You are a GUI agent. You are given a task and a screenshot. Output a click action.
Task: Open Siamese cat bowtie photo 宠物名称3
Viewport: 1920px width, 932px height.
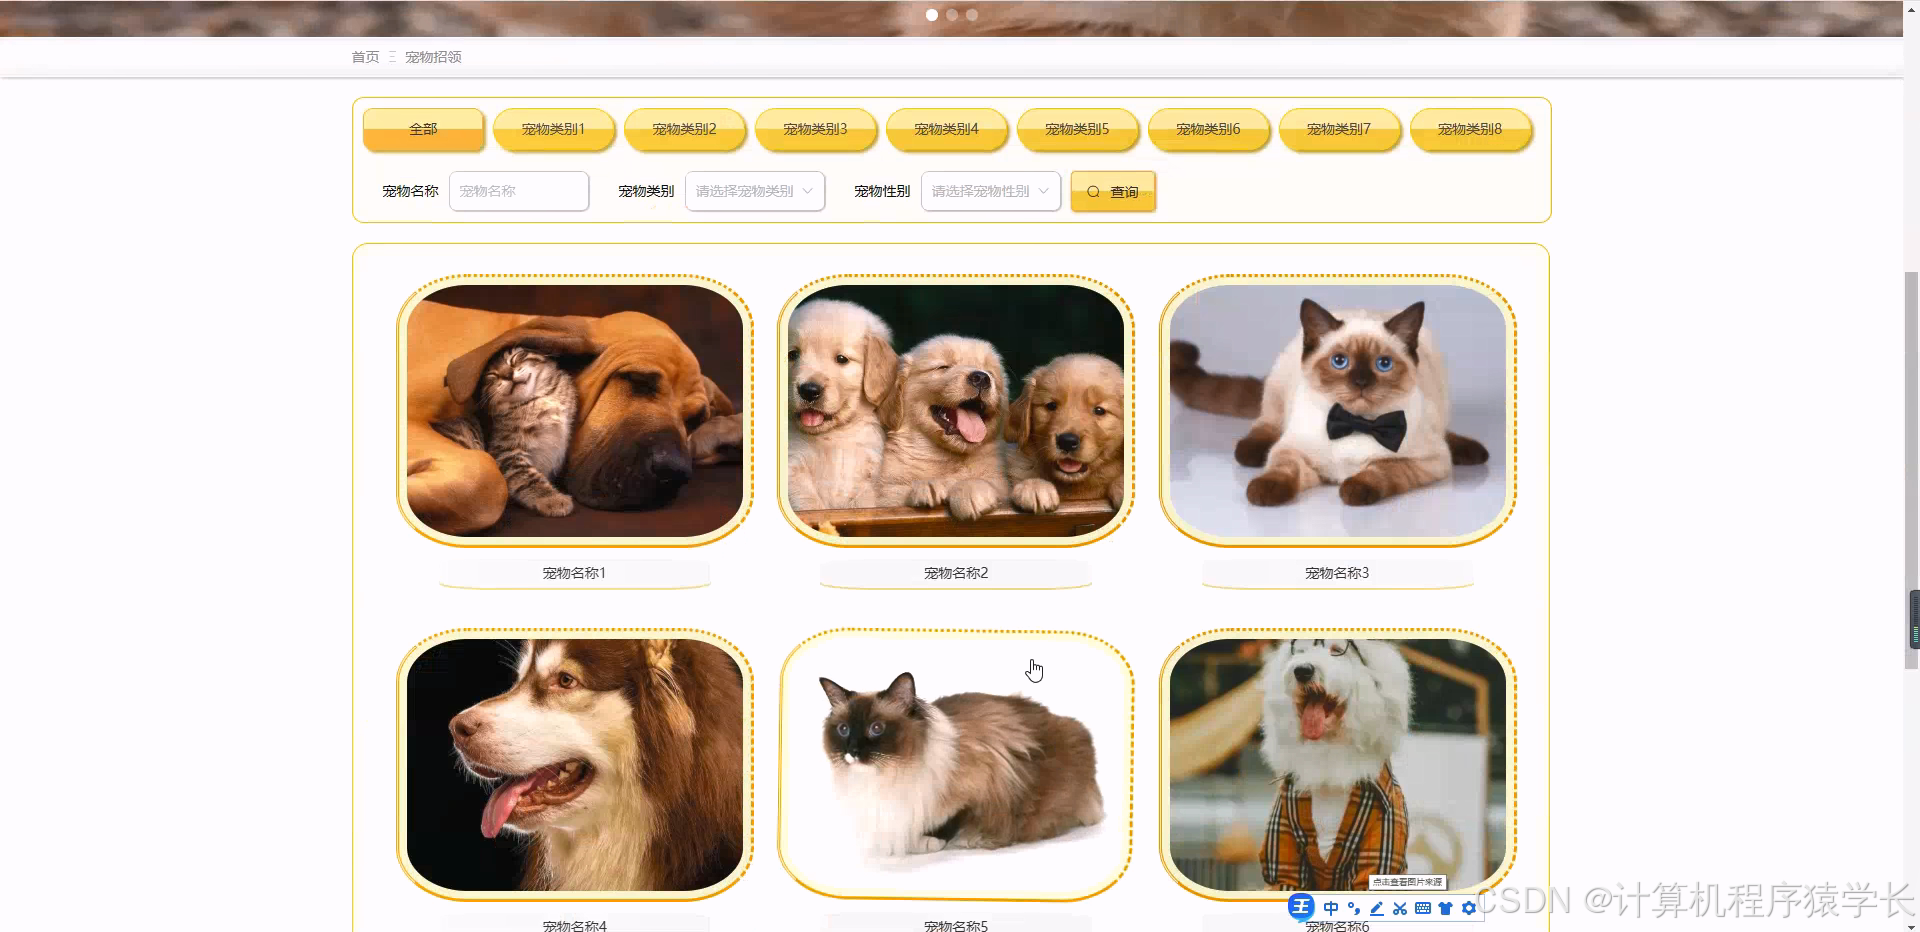tap(1338, 411)
